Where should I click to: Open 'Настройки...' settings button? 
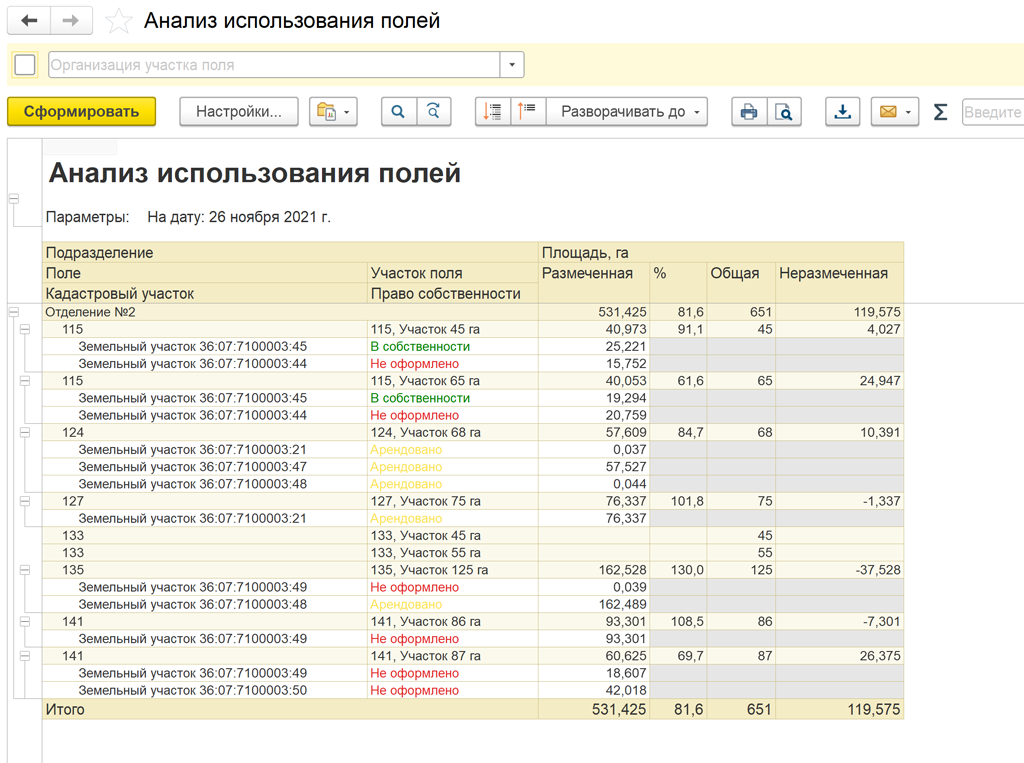coord(239,112)
